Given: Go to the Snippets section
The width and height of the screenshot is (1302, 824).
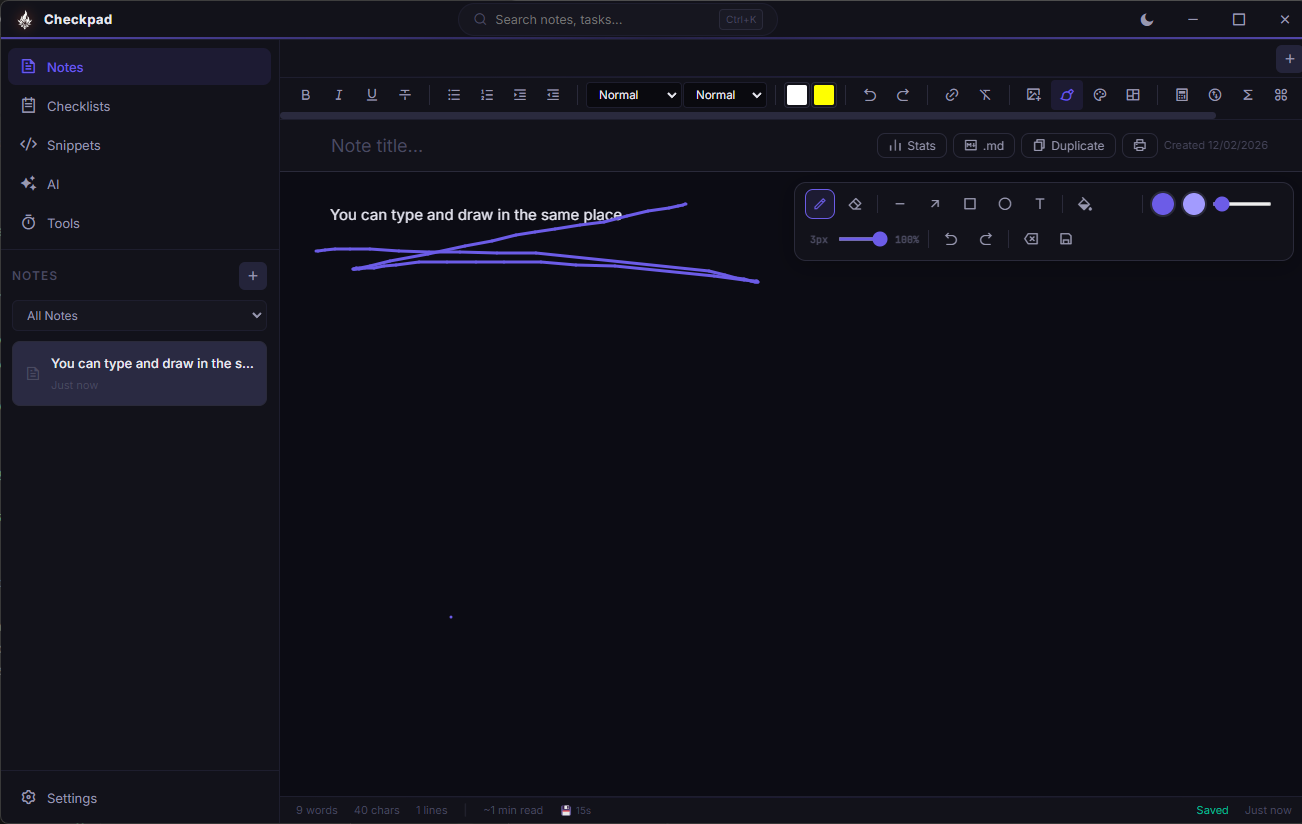Looking at the screenshot, I should (73, 145).
